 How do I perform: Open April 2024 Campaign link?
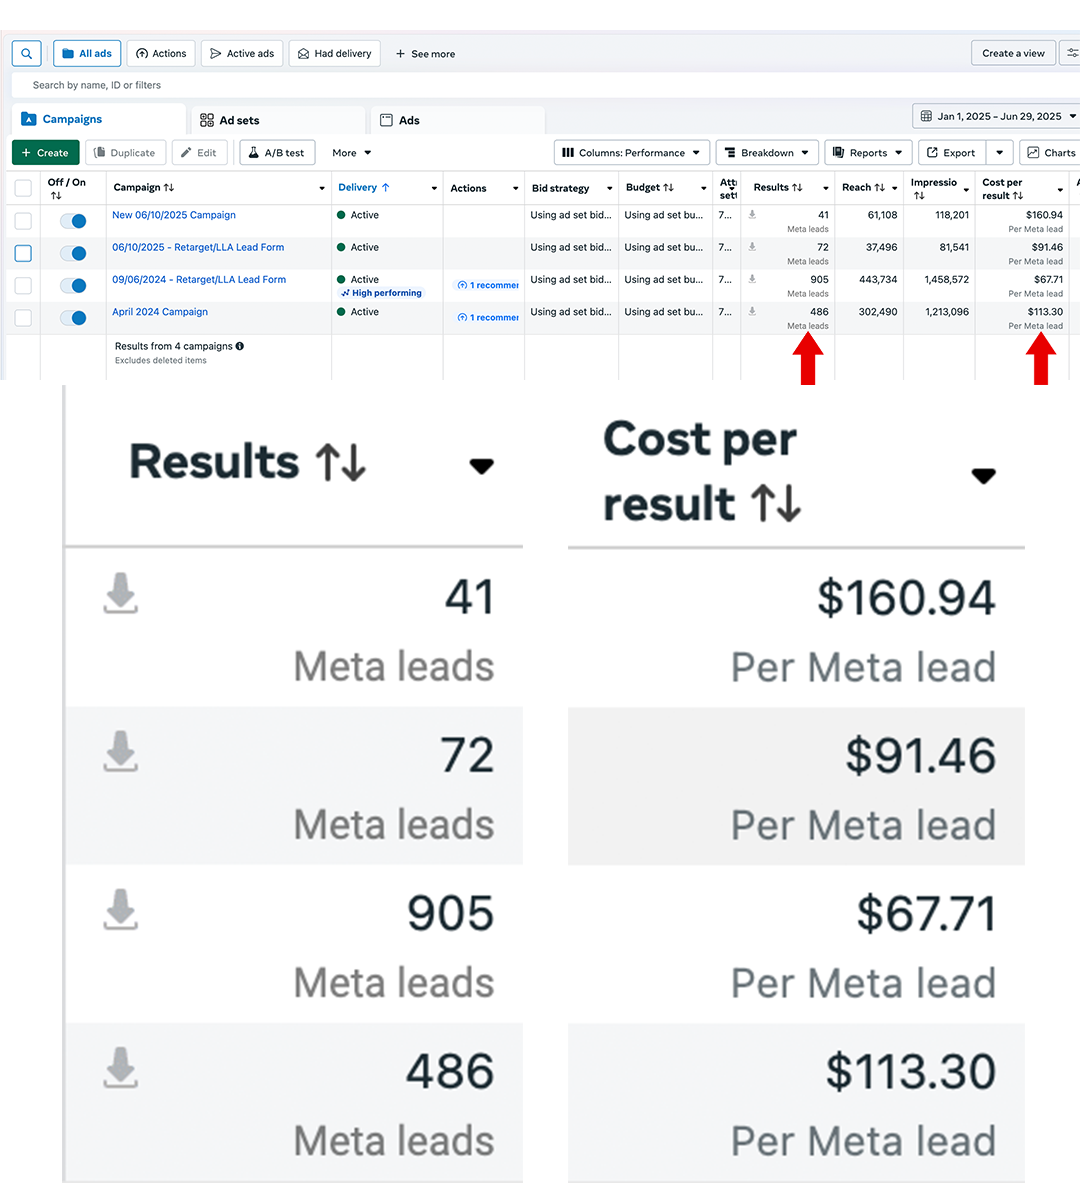coord(160,312)
